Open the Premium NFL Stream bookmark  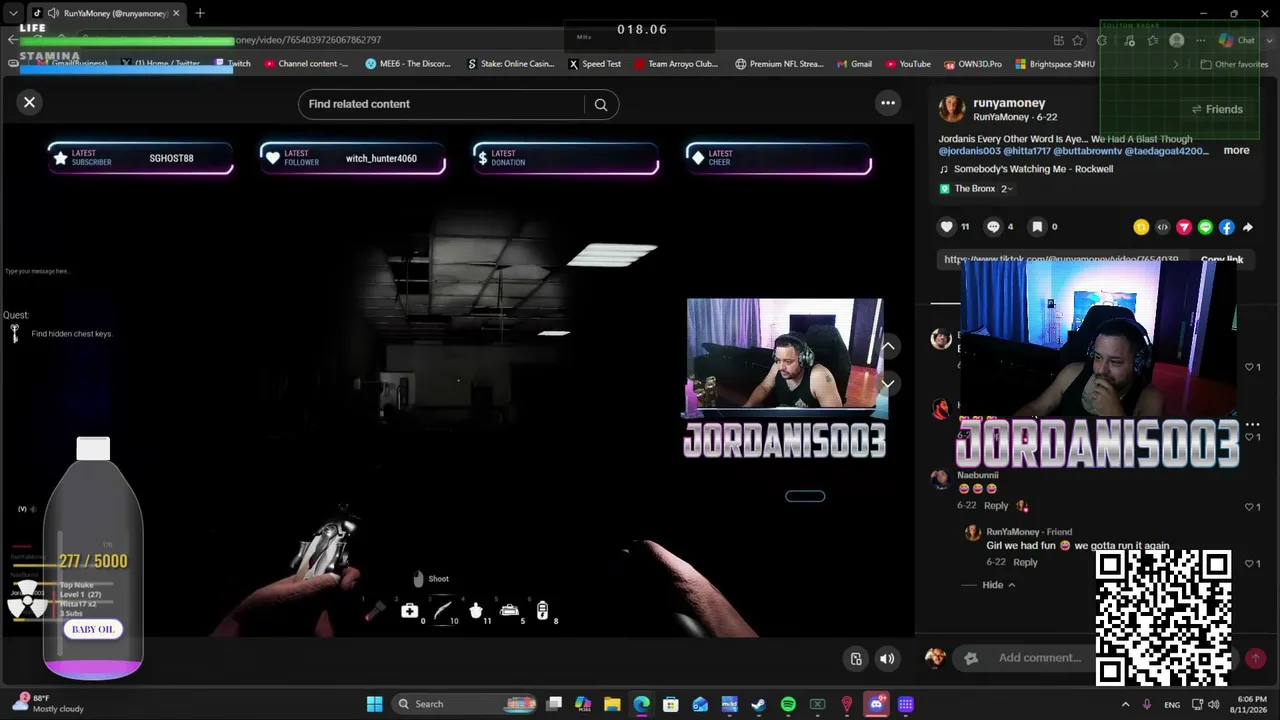[x=779, y=64]
